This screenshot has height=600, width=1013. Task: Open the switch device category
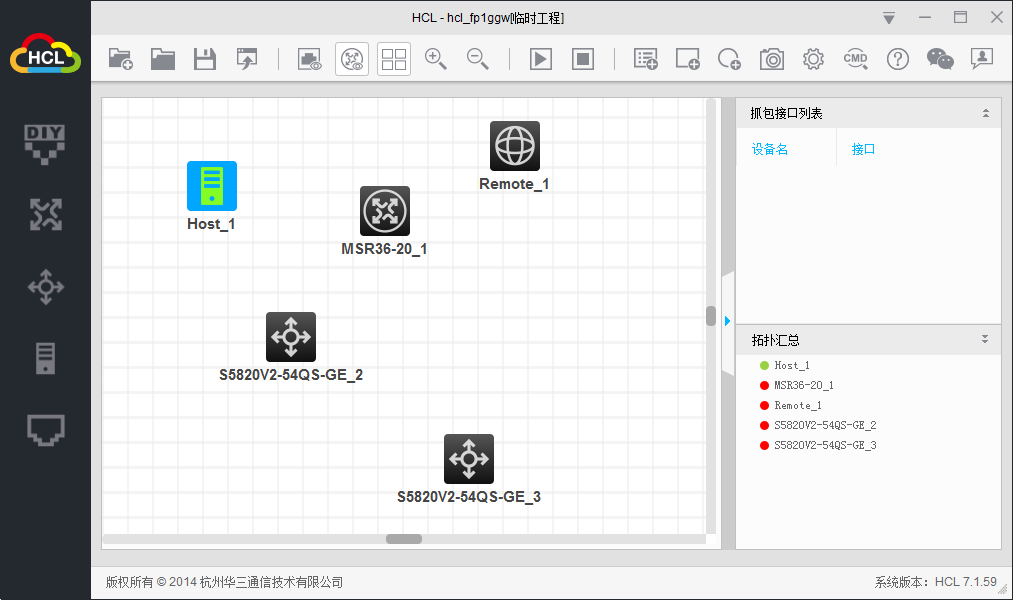point(45,287)
